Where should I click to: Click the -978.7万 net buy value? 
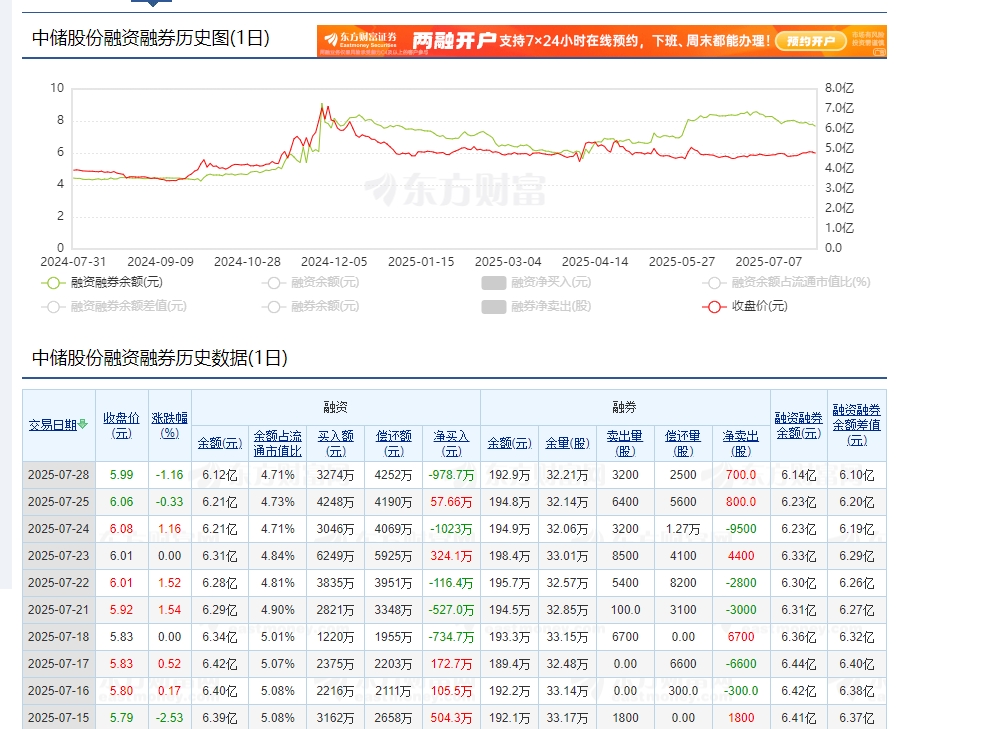(451, 475)
